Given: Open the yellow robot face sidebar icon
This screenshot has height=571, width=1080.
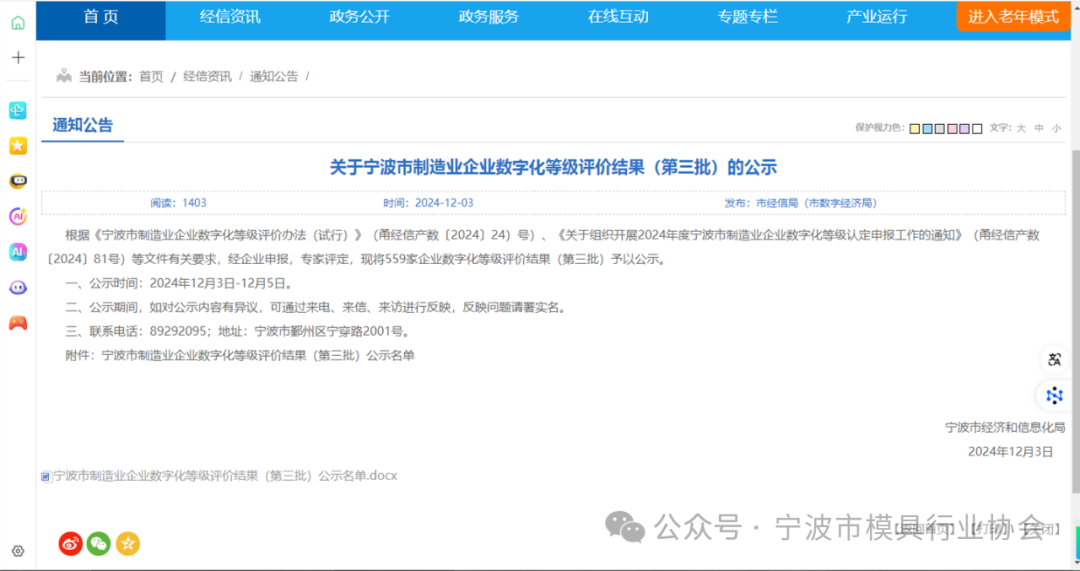Looking at the screenshot, I should coord(18,181).
